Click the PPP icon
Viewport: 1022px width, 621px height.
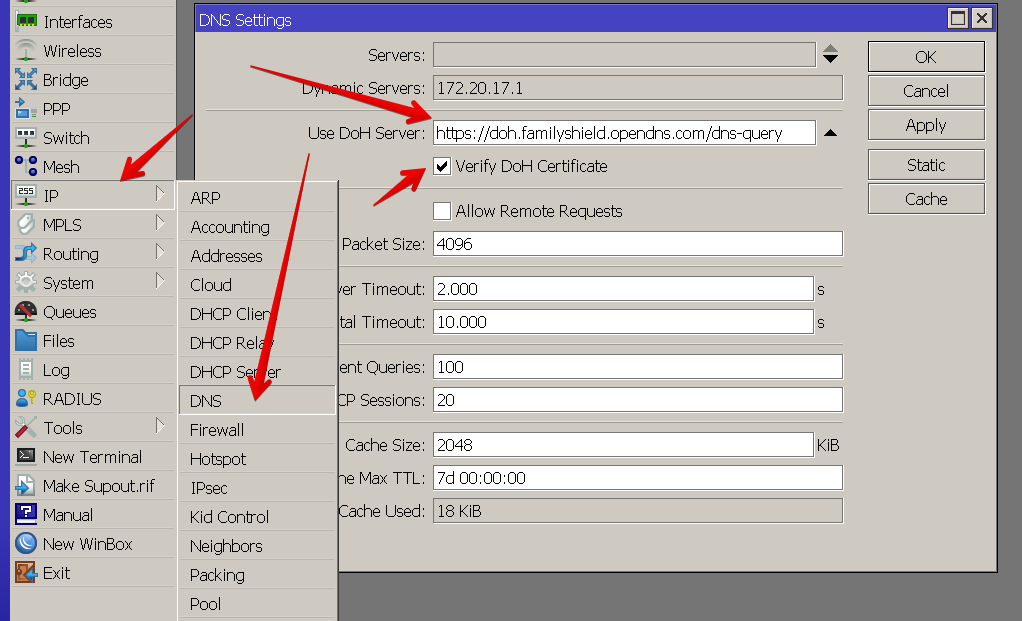click(26, 109)
